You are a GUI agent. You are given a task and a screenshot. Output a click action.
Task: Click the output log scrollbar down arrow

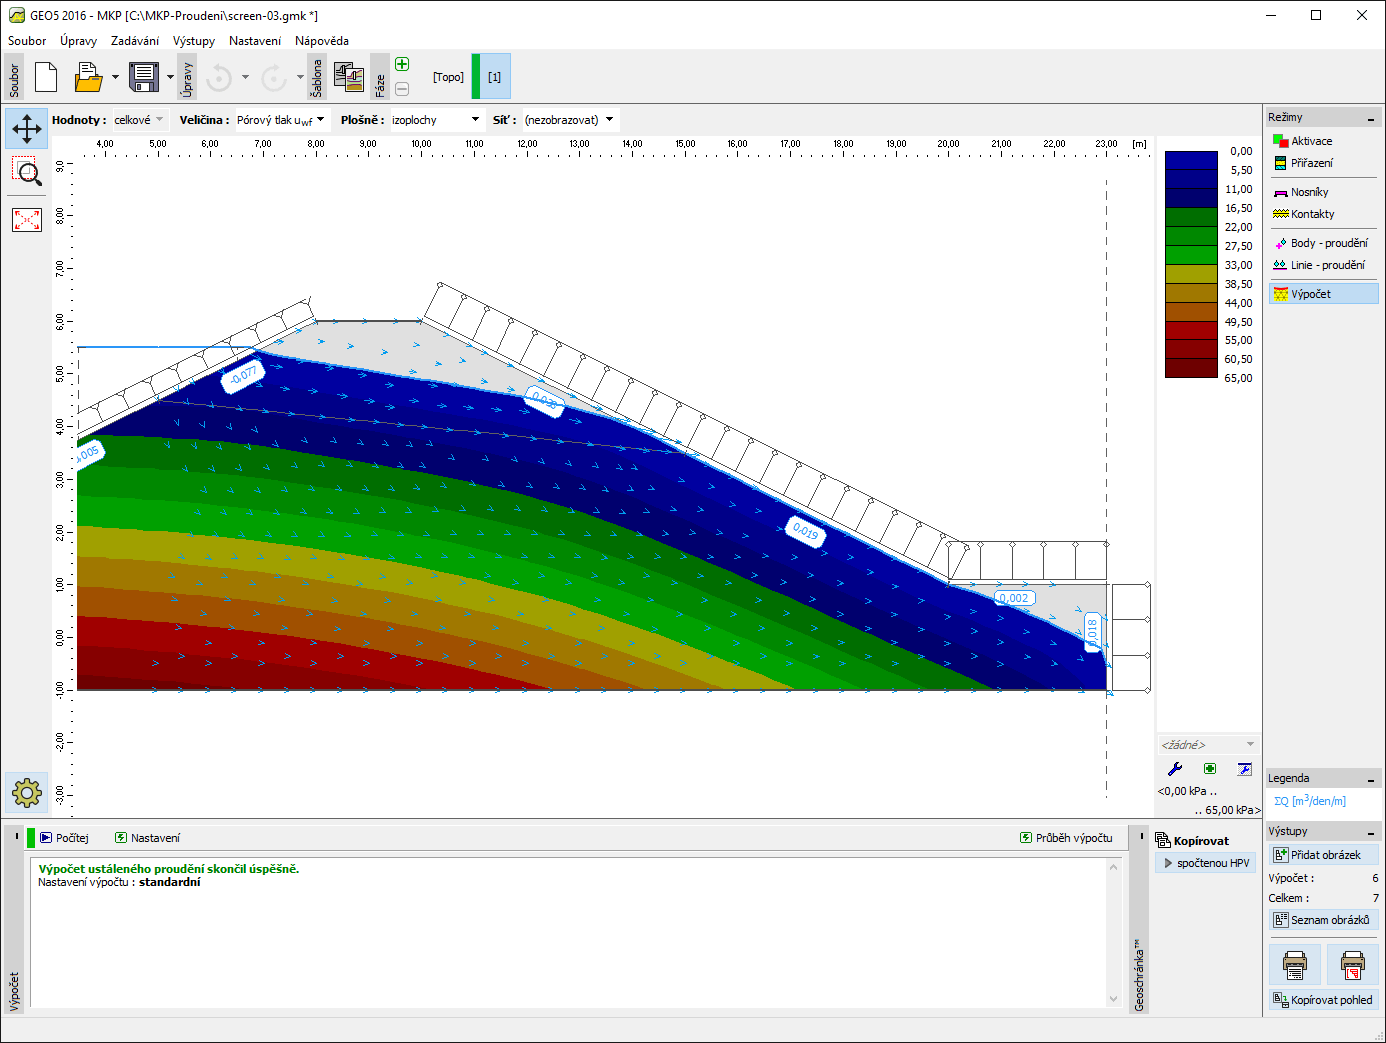coord(1113,999)
